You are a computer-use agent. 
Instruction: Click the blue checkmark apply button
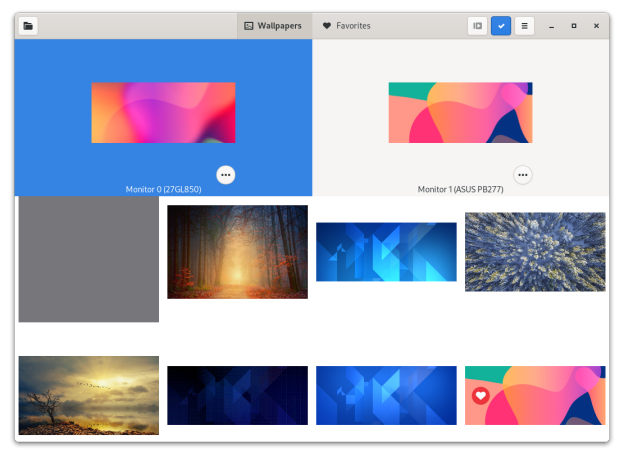501,26
